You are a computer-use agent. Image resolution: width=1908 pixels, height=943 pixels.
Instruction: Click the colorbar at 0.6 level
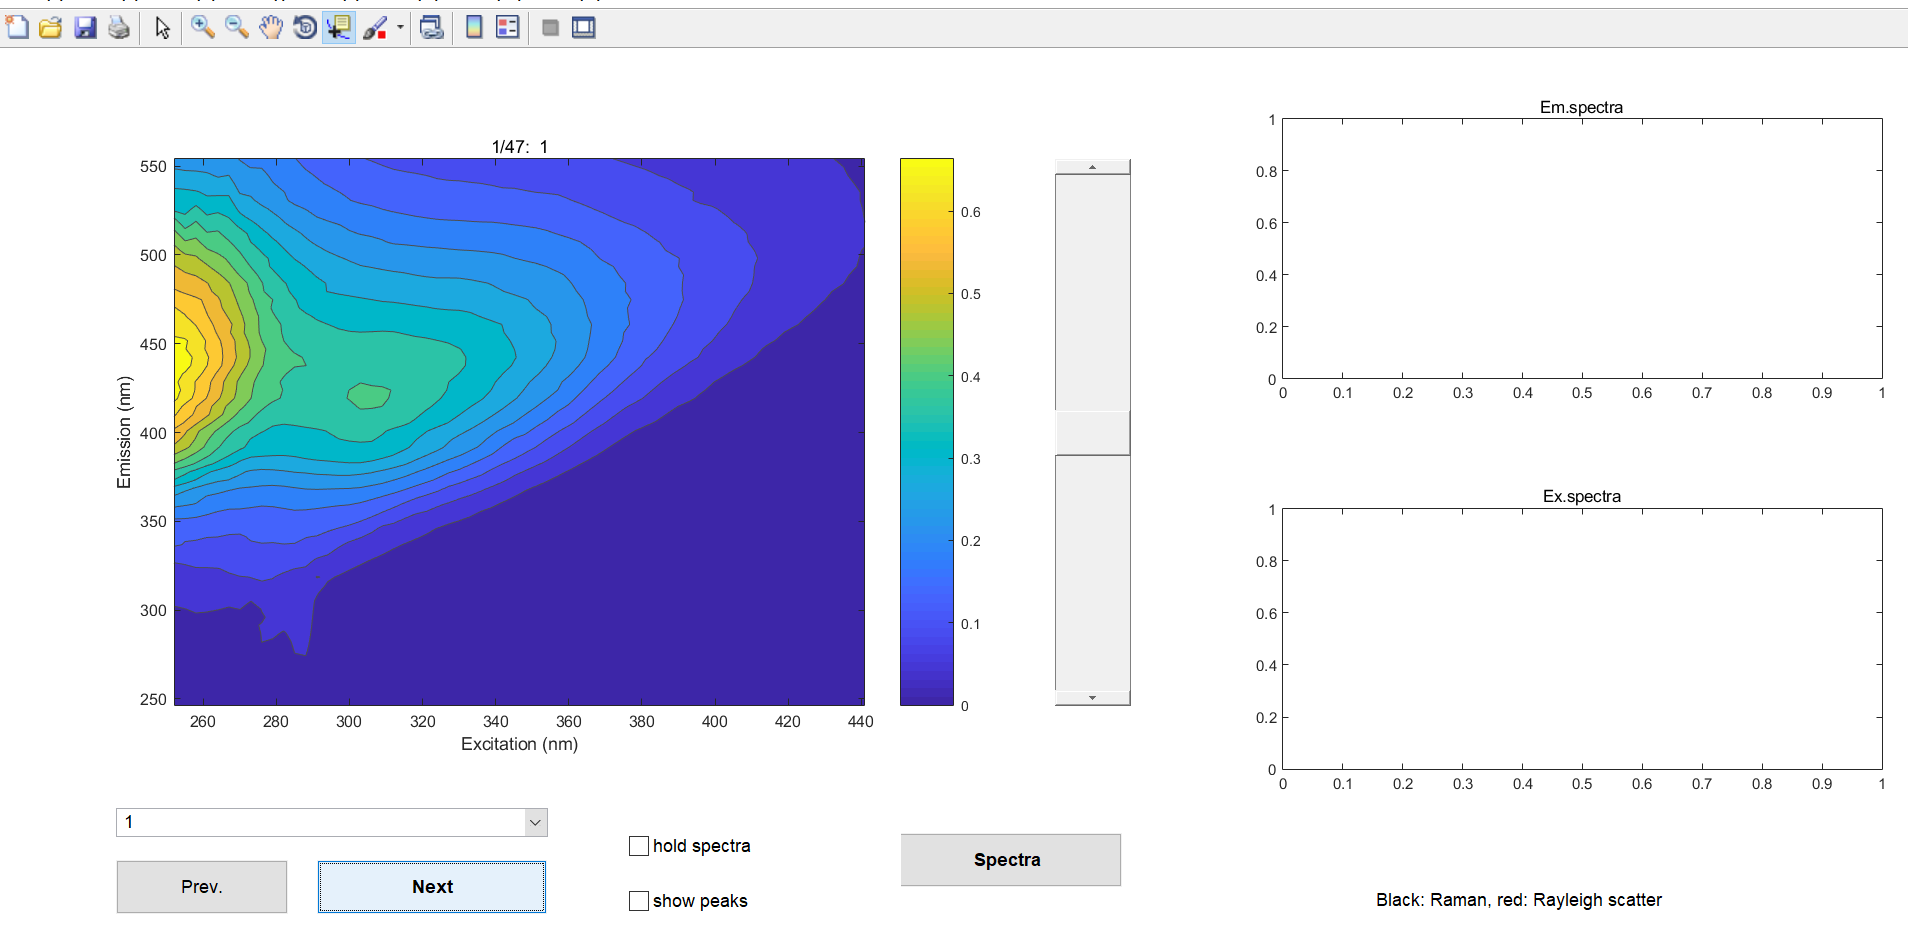click(927, 212)
